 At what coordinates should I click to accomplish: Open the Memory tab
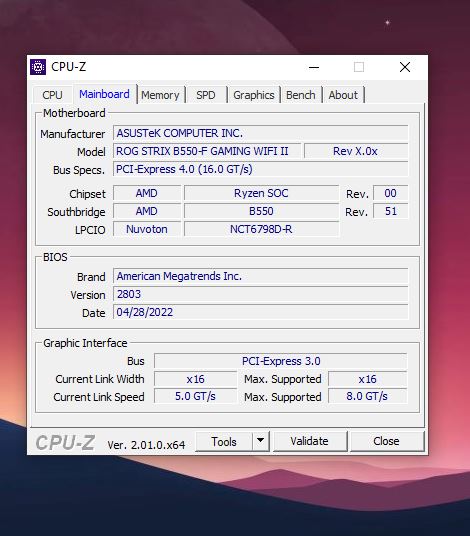[x=160, y=95]
